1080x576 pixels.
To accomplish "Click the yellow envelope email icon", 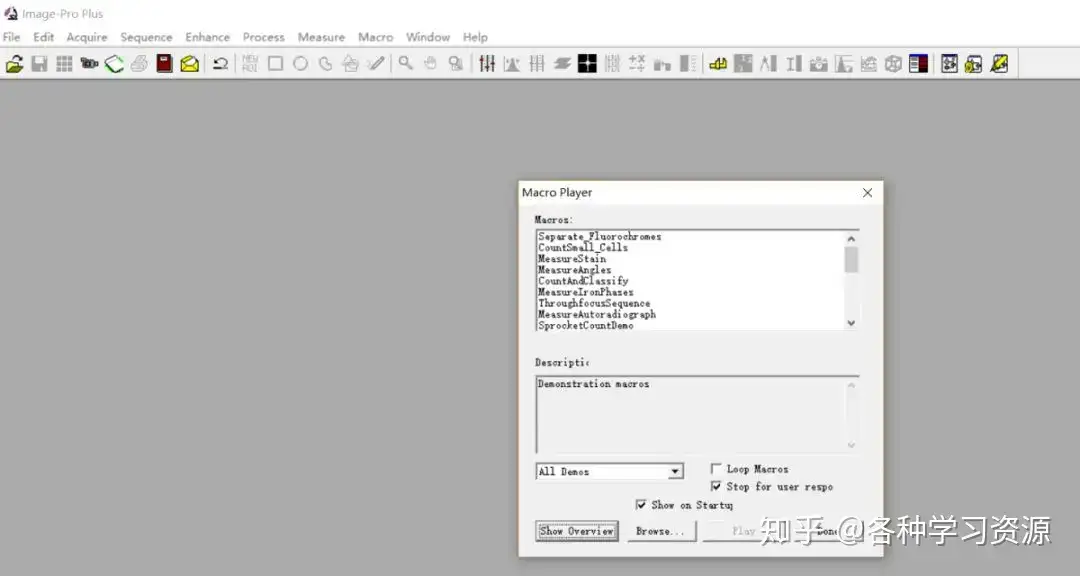I will (x=189, y=64).
